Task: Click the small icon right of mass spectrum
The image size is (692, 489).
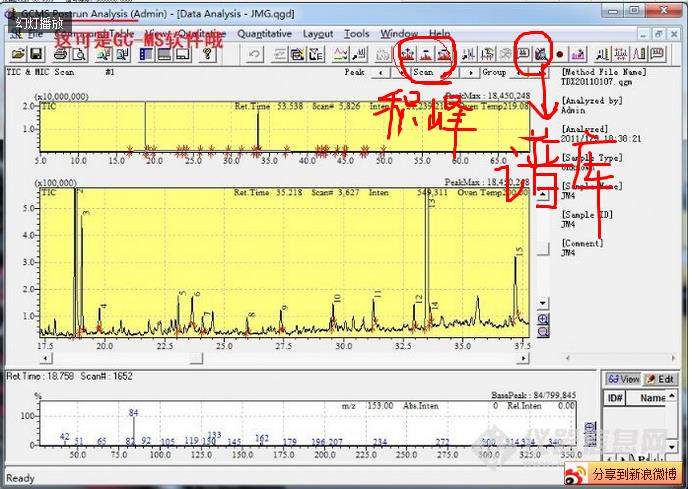Action: 590,434
